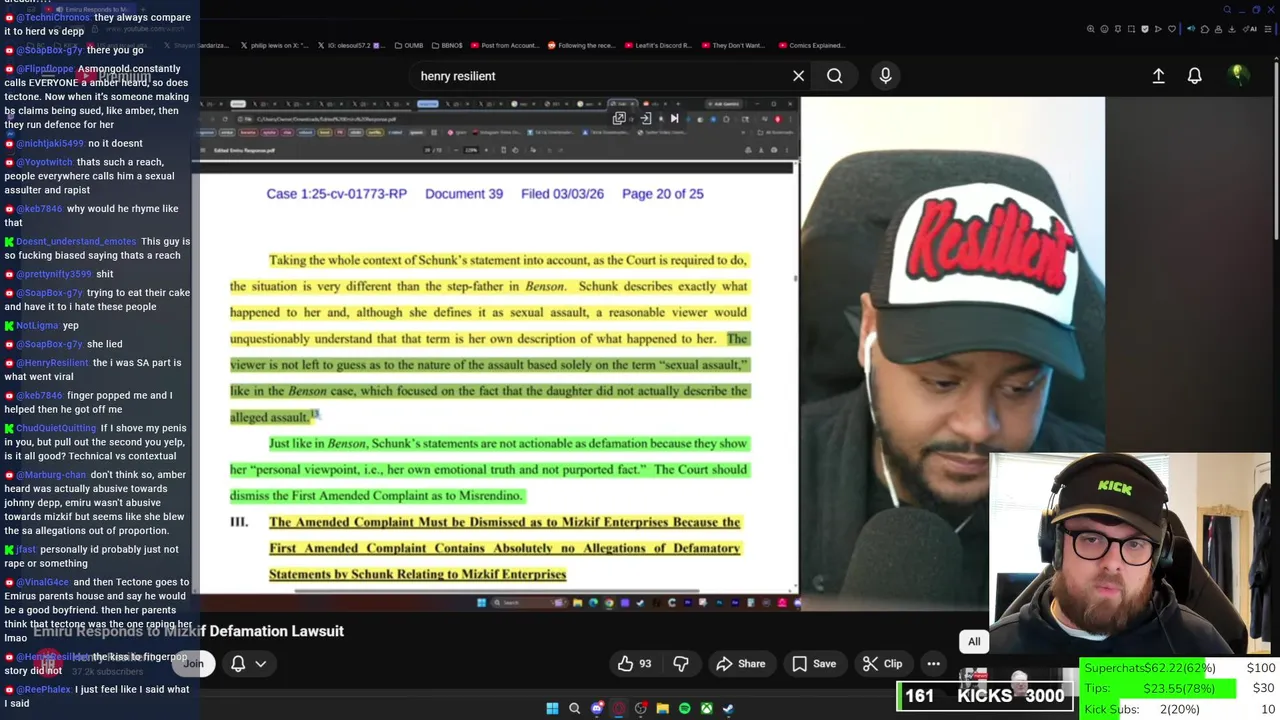
Task: Start voice search with the microphone
Action: click(x=885, y=76)
